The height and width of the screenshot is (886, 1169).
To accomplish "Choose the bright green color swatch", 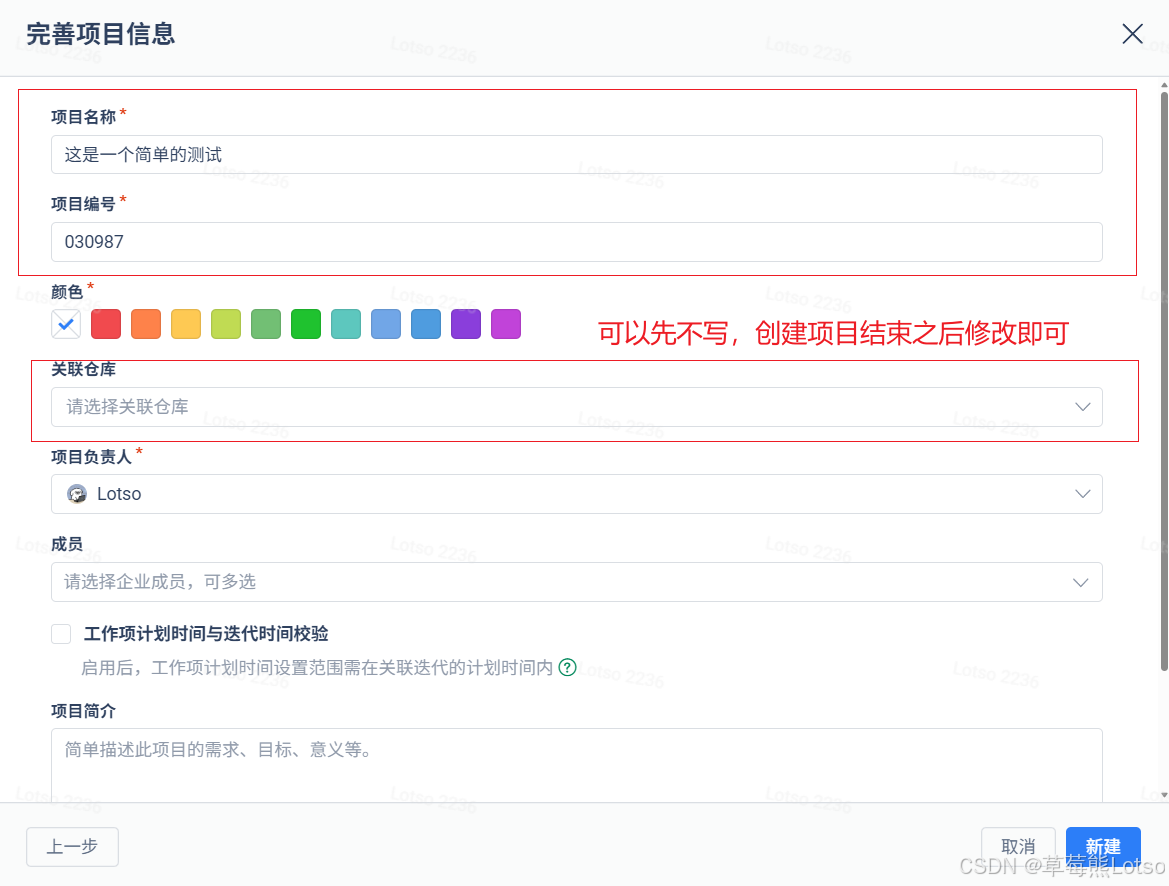I will (306, 324).
